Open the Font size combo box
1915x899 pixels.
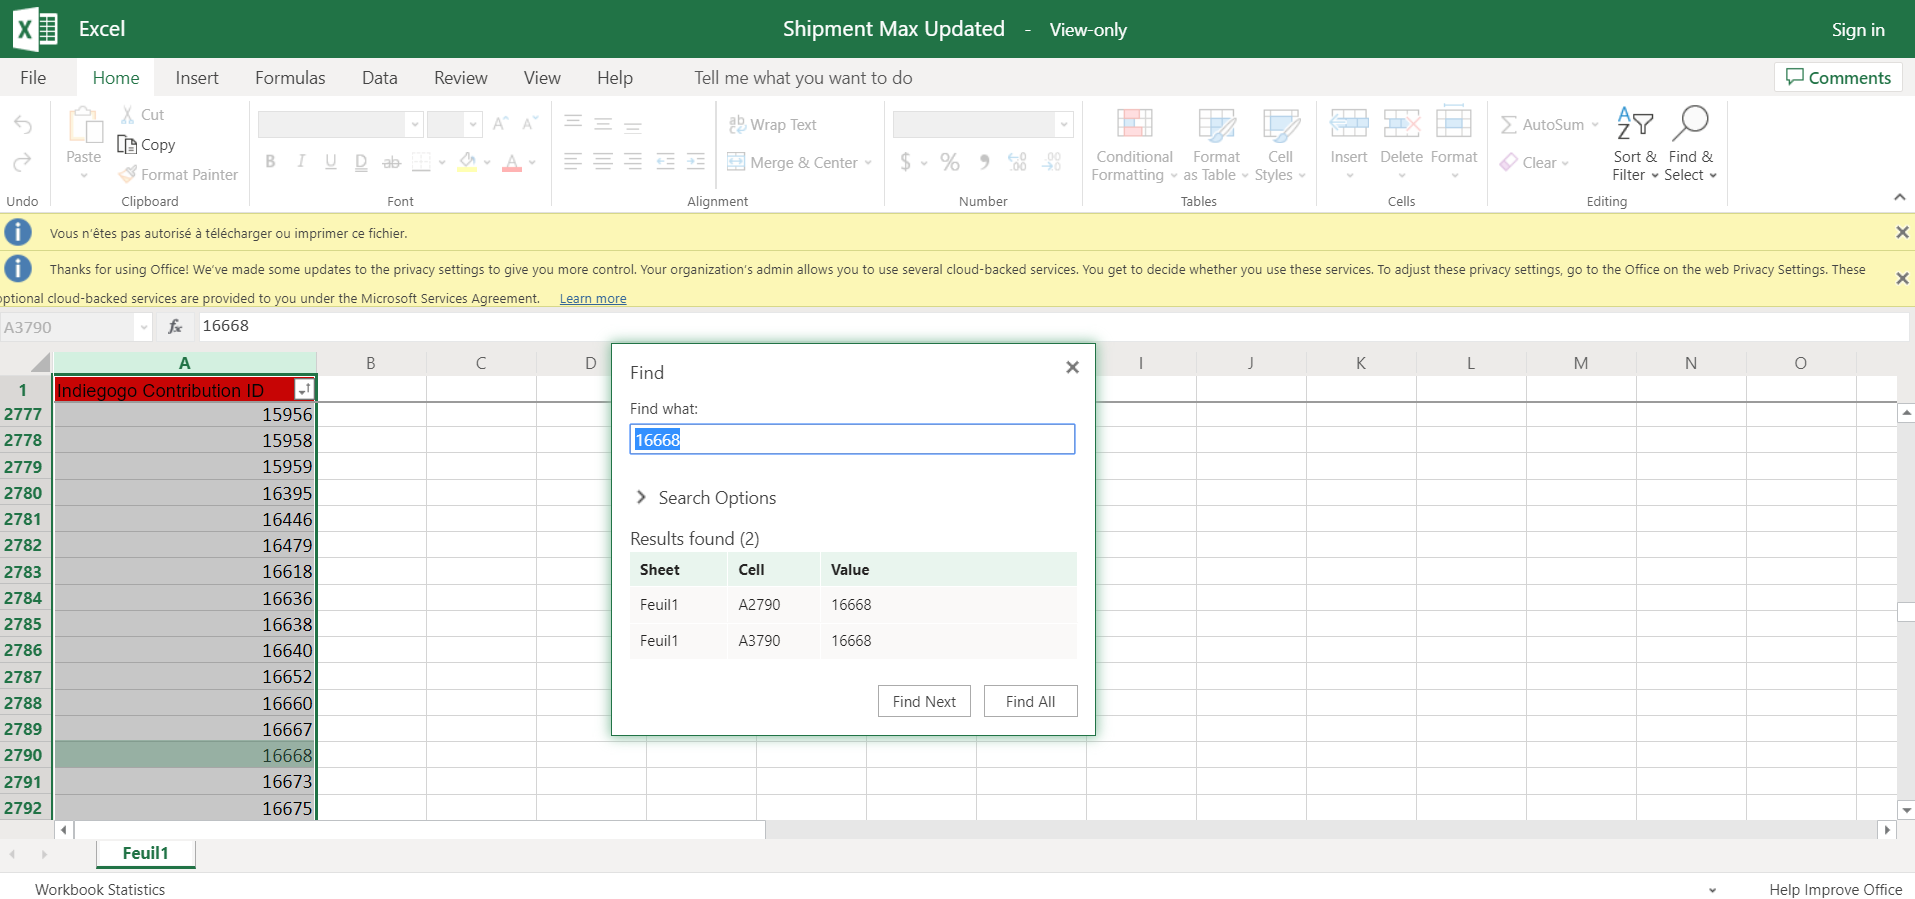click(x=455, y=124)
